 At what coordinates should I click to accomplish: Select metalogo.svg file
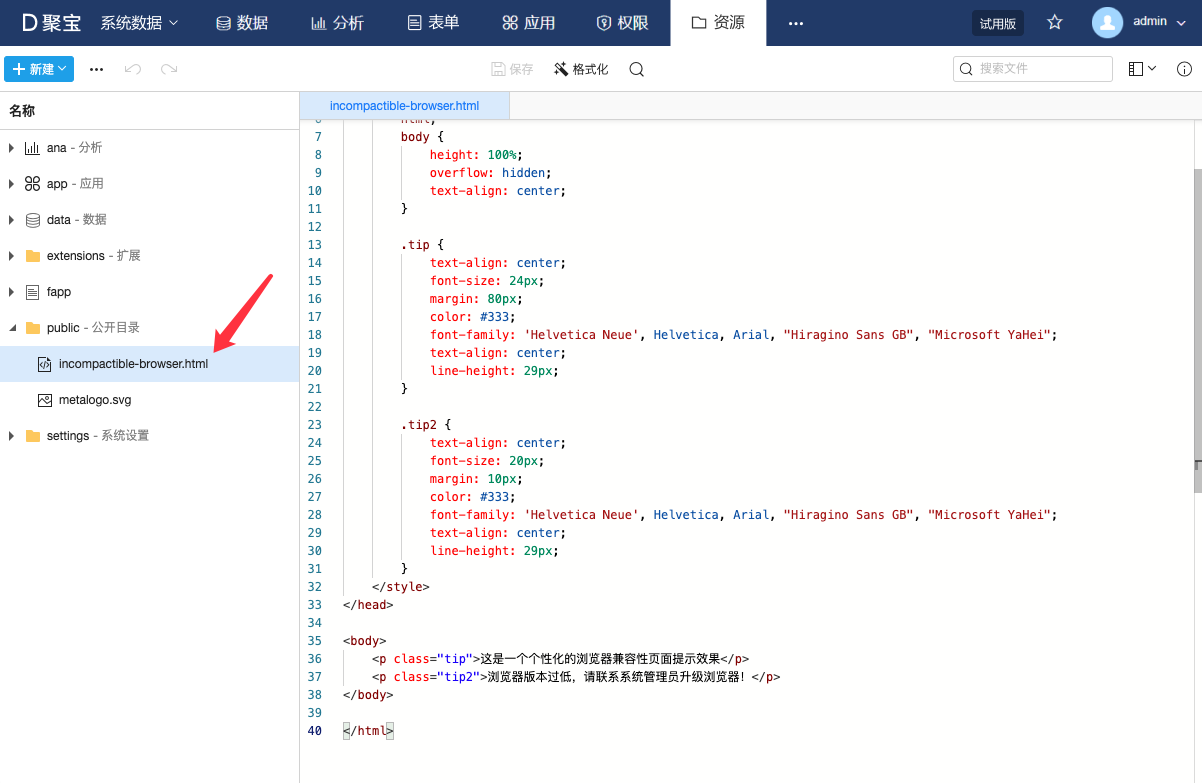[150, 400]
